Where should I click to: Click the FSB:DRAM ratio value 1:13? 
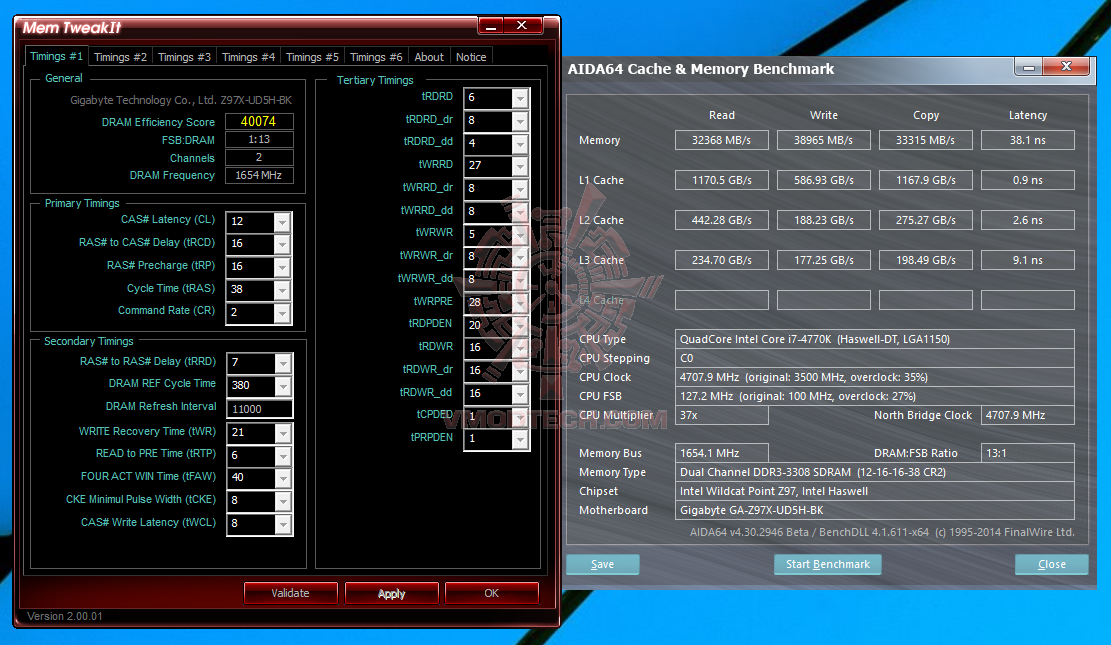pos(259,140)
